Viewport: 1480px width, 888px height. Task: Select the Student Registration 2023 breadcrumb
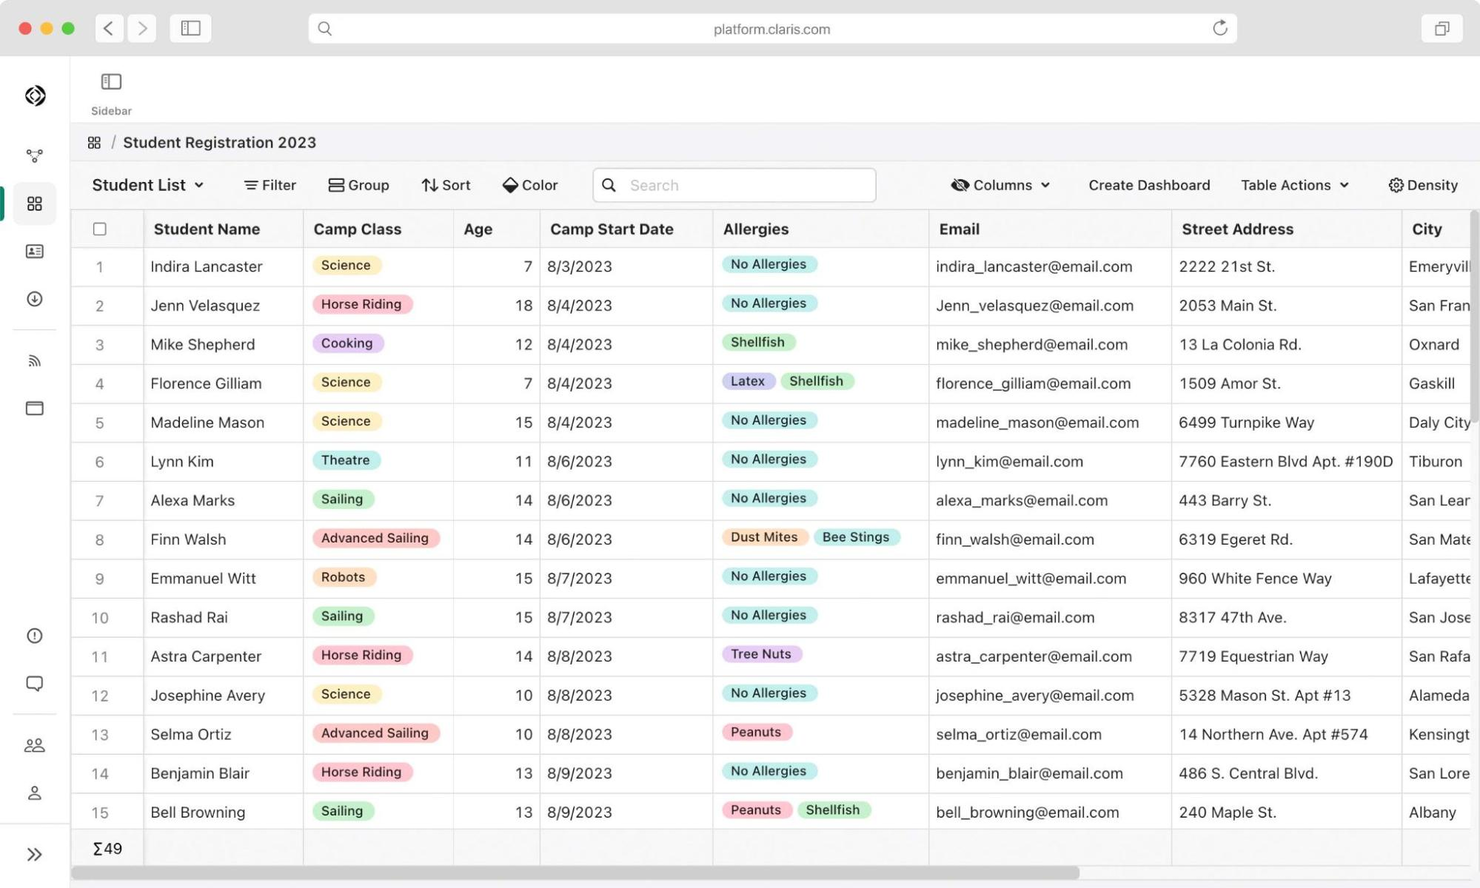coord(219,142)
